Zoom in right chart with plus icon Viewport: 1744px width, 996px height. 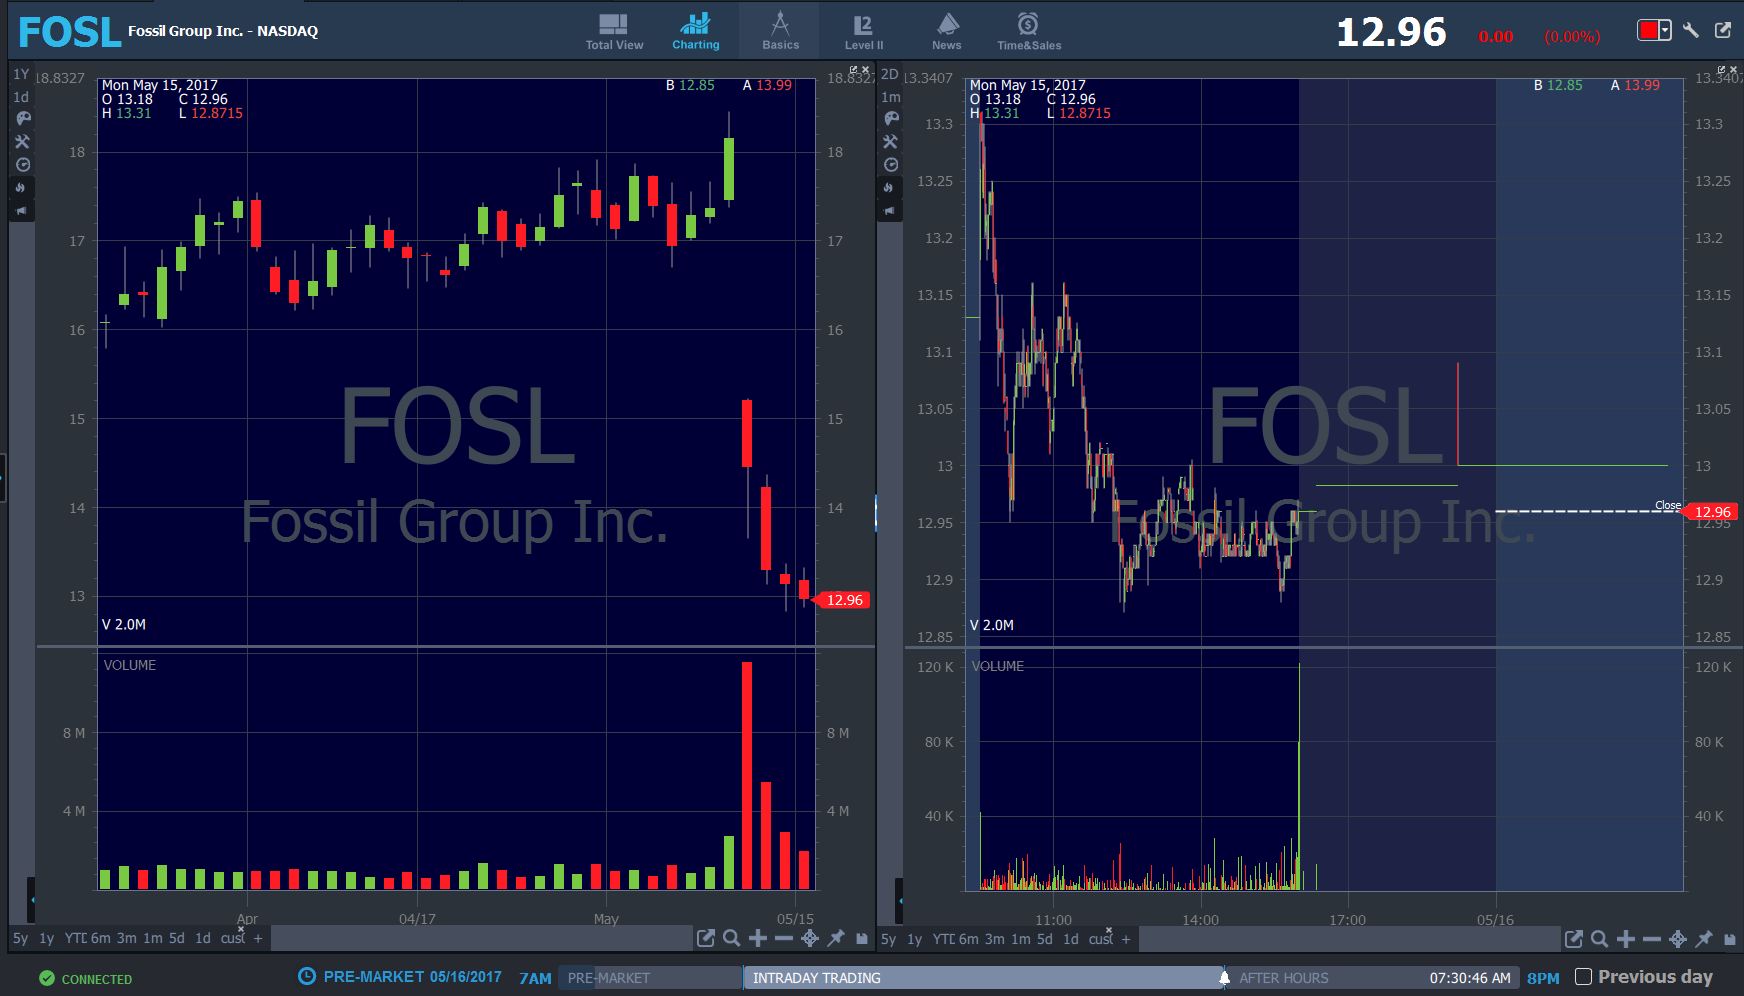click(1626, 938)
